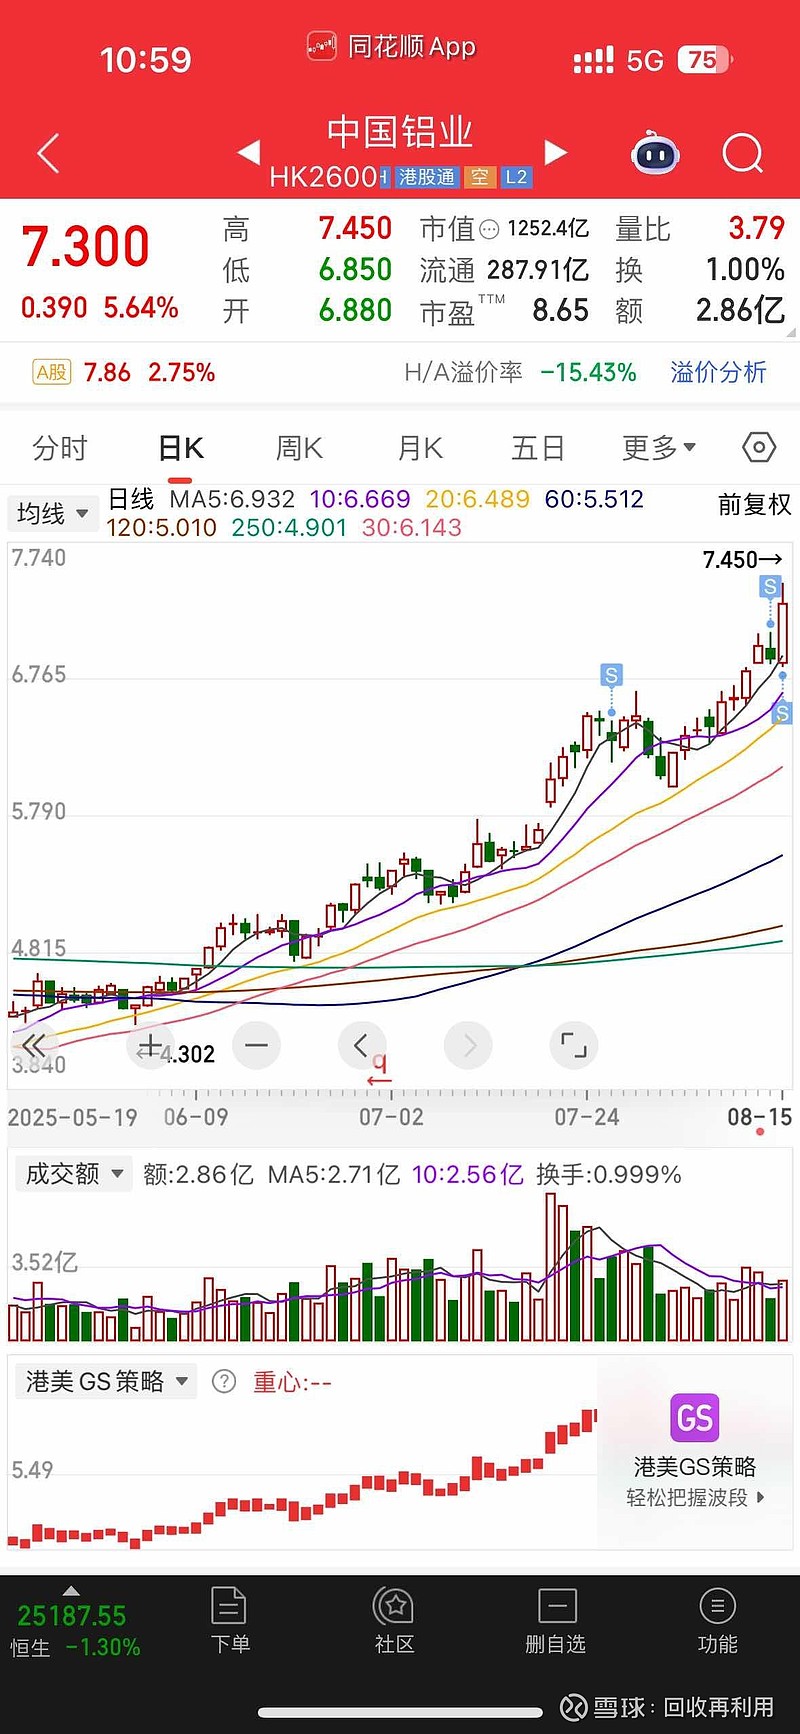Image resolution: width=800 pixels, height=1734 pixels.
Task: Tap the S marker near 07-24 peak
Action: pyautogui.click(x=611, y=675)
